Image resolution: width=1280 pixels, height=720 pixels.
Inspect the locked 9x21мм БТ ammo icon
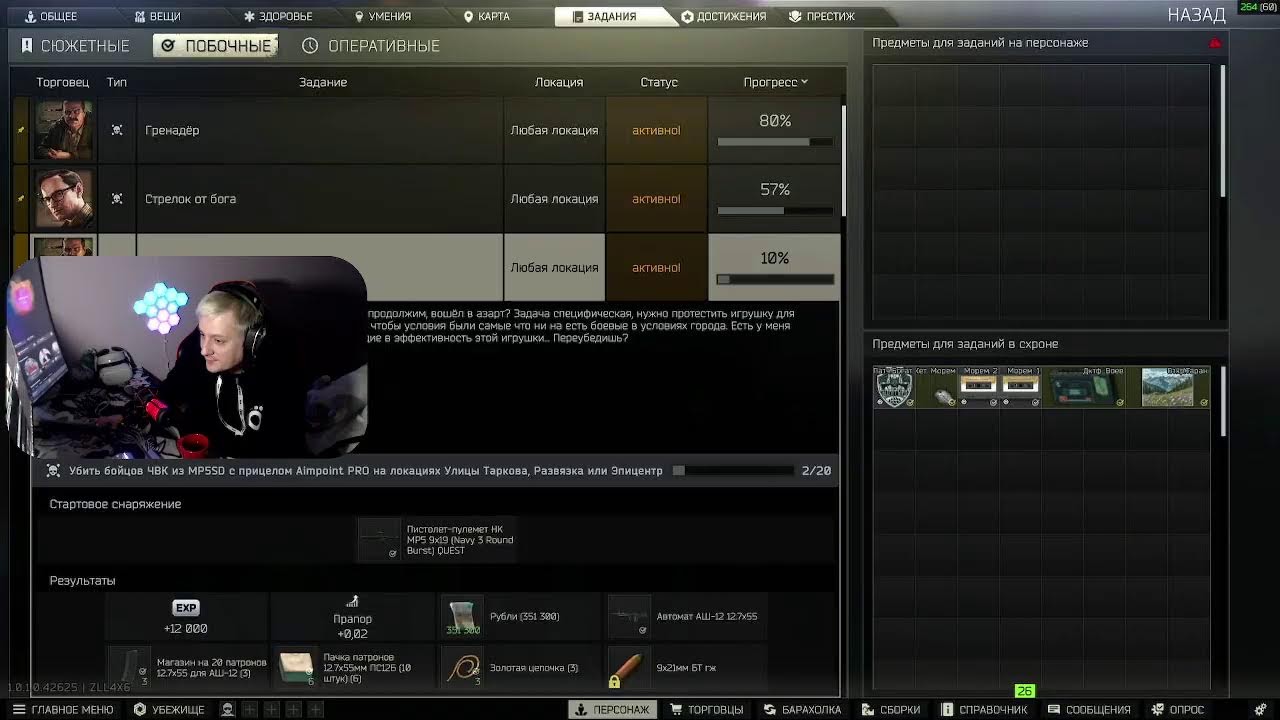coord(629,667)
